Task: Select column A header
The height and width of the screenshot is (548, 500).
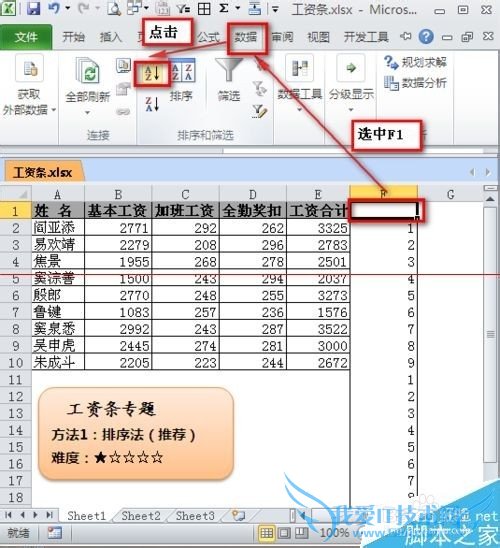Action: click(58, 194)
